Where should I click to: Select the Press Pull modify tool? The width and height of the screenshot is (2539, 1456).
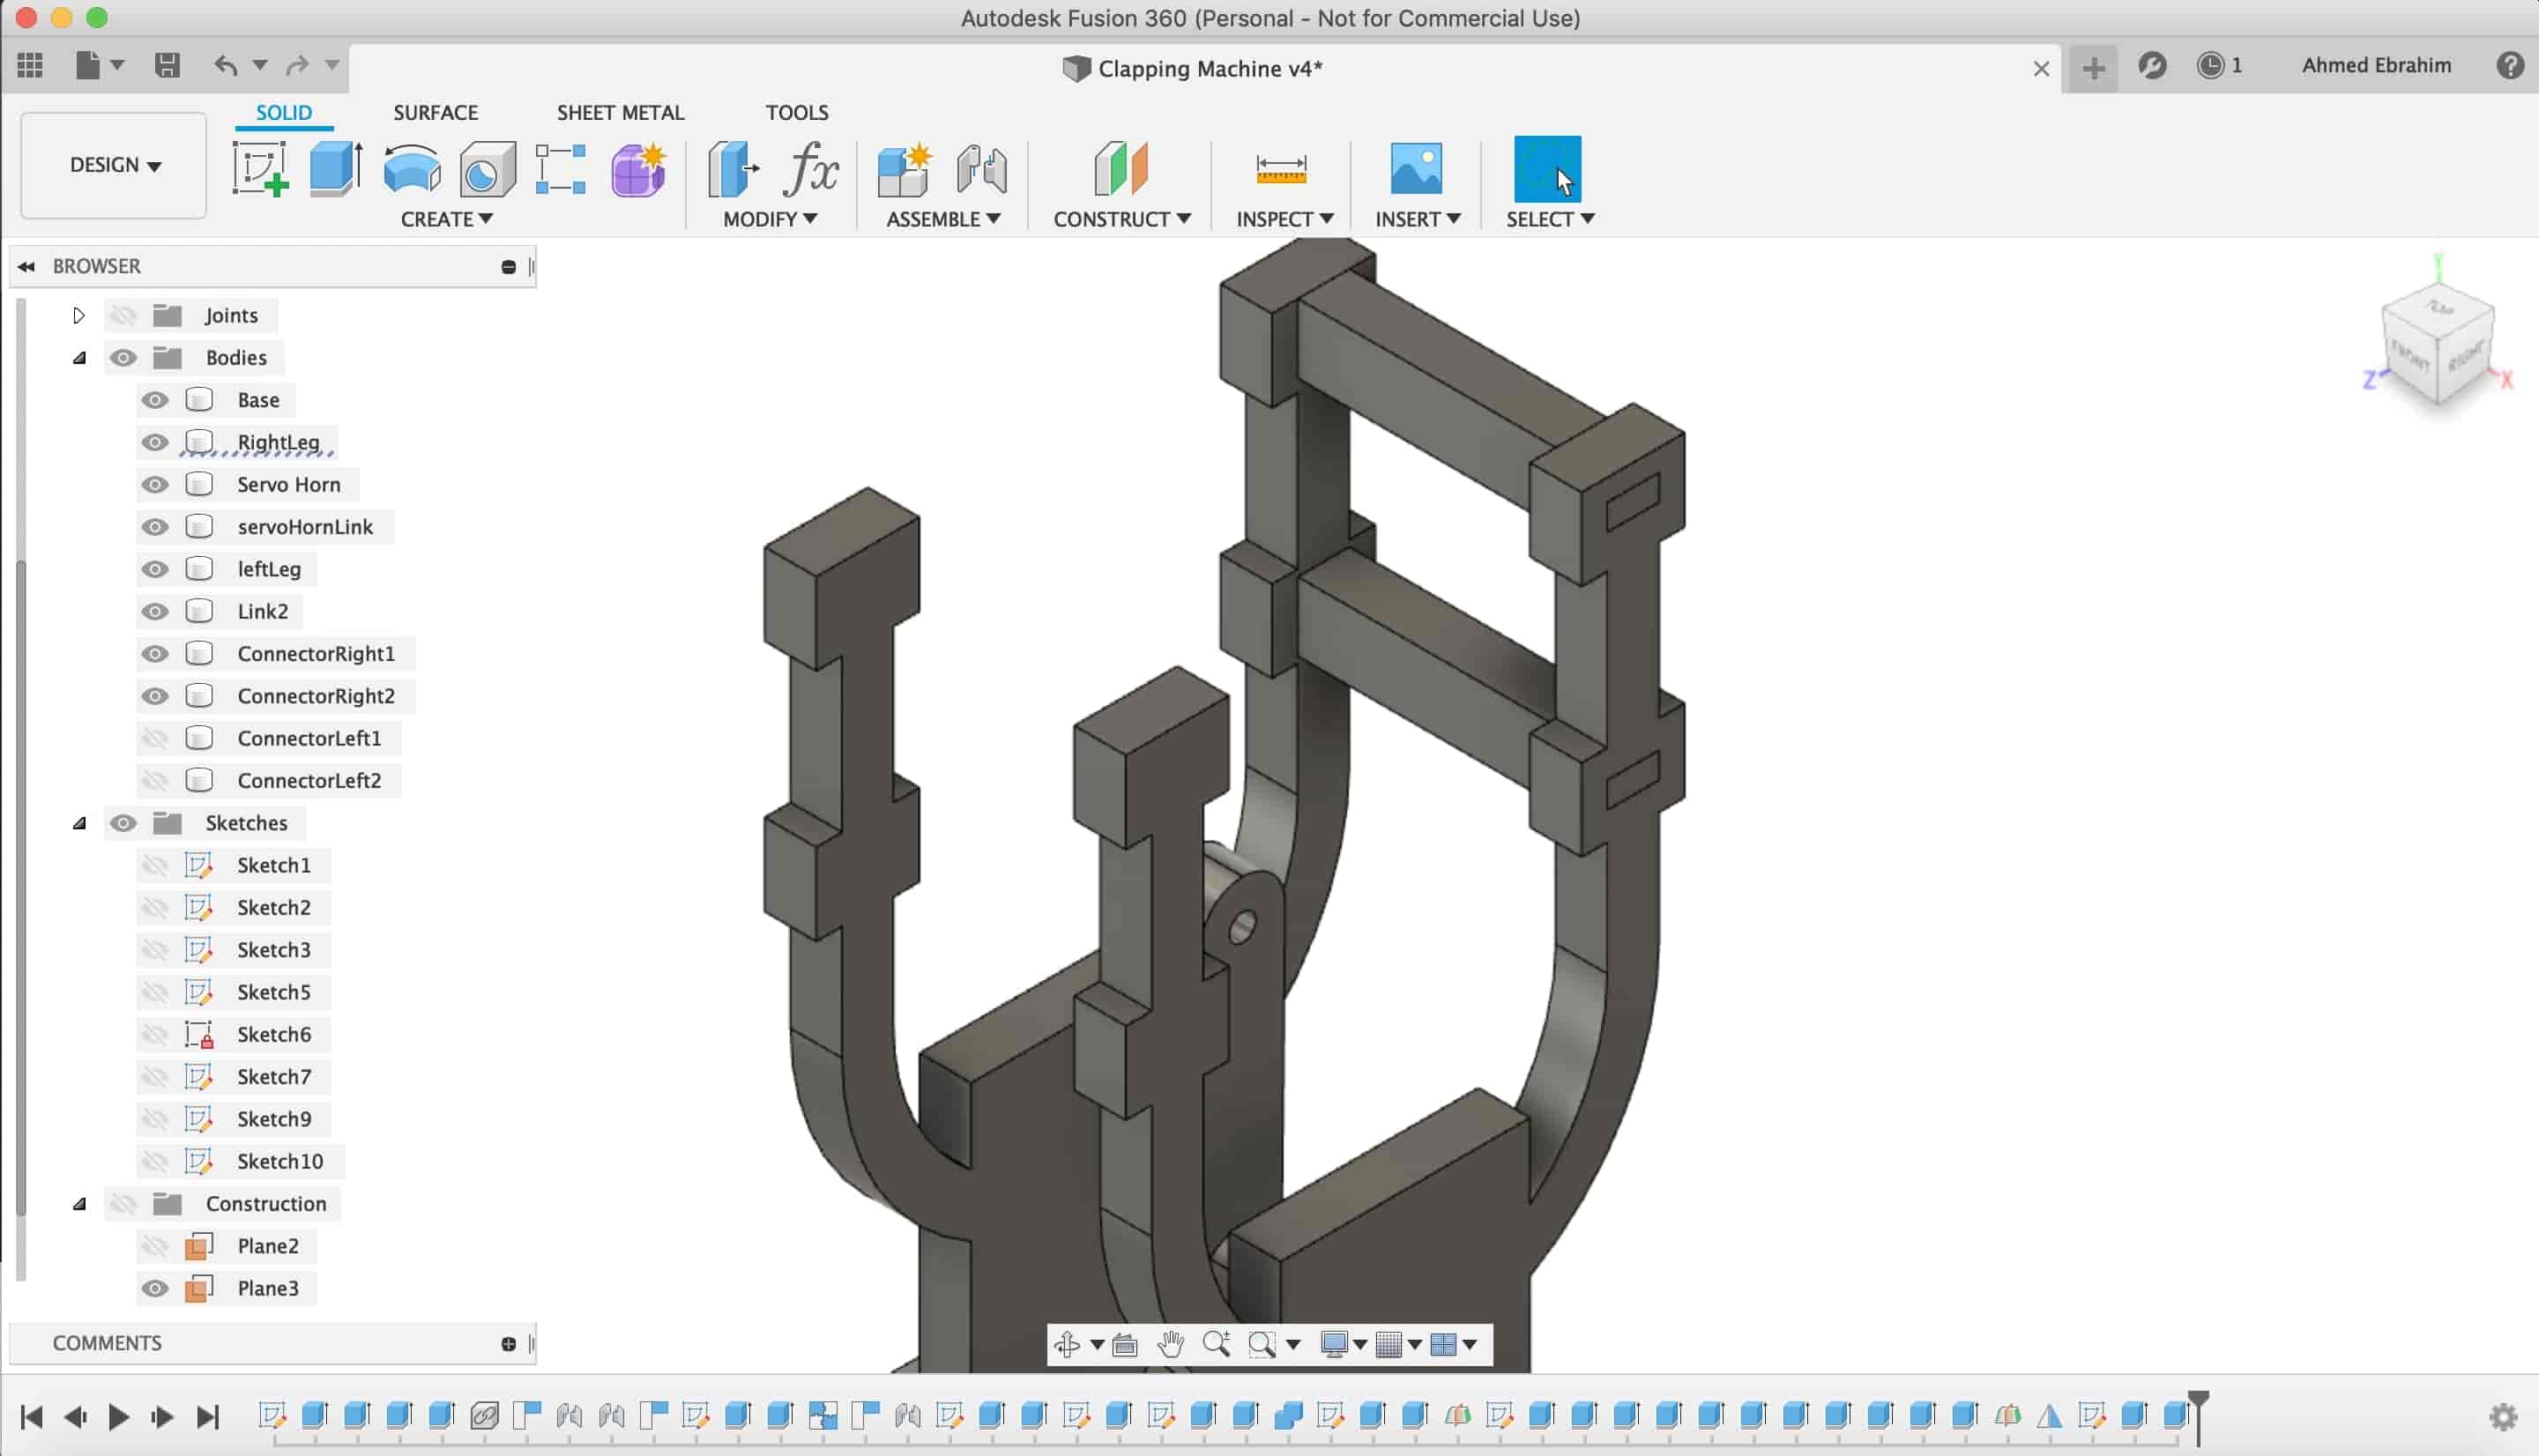click(733, 168)
